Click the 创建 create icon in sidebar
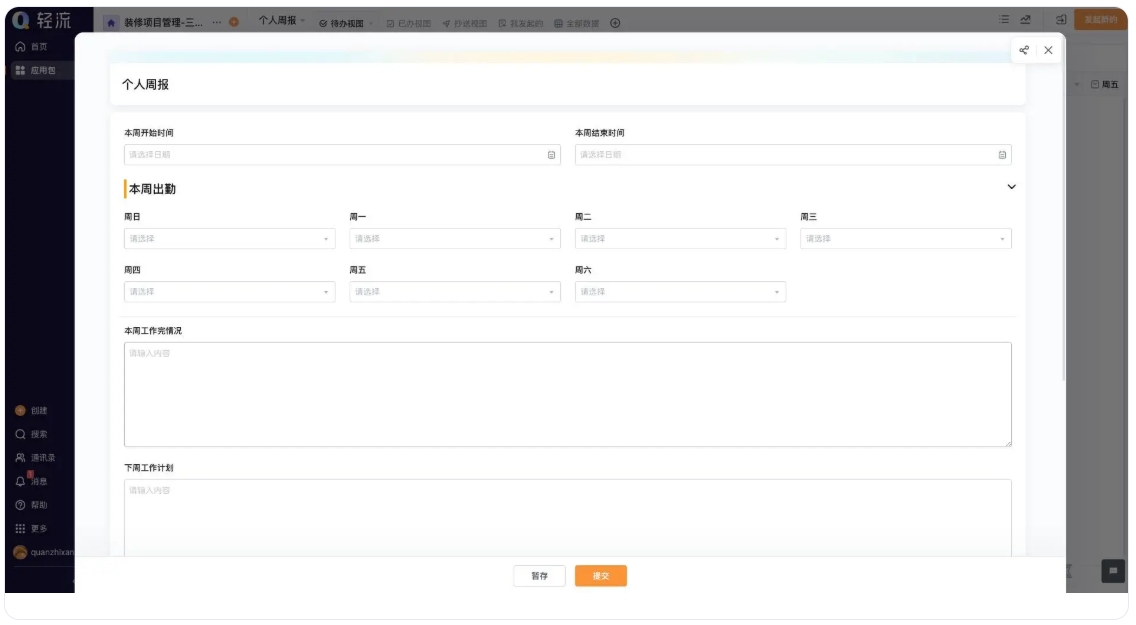This screenshot has width=1136, height=625. click(20, 410)
